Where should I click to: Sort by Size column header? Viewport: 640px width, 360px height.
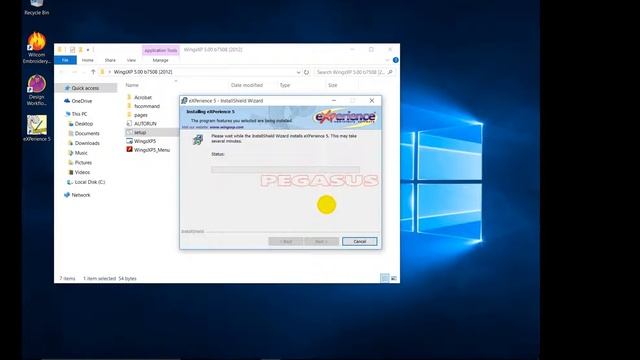[x=333, y=85]
